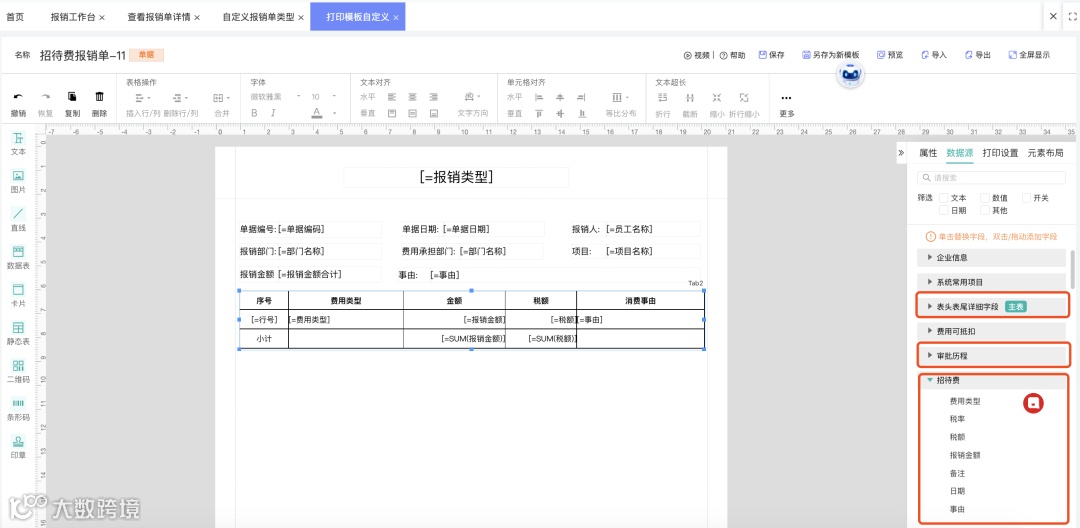Toggle italic (I) formatting
The height and width of the screenshot is (528, 1080).
[273, 113]
